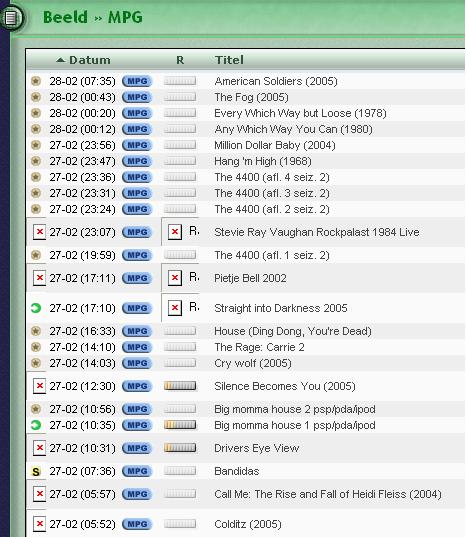
Task: Click the green refresh icon for Straight into Darkness
Action: (36, 308)
